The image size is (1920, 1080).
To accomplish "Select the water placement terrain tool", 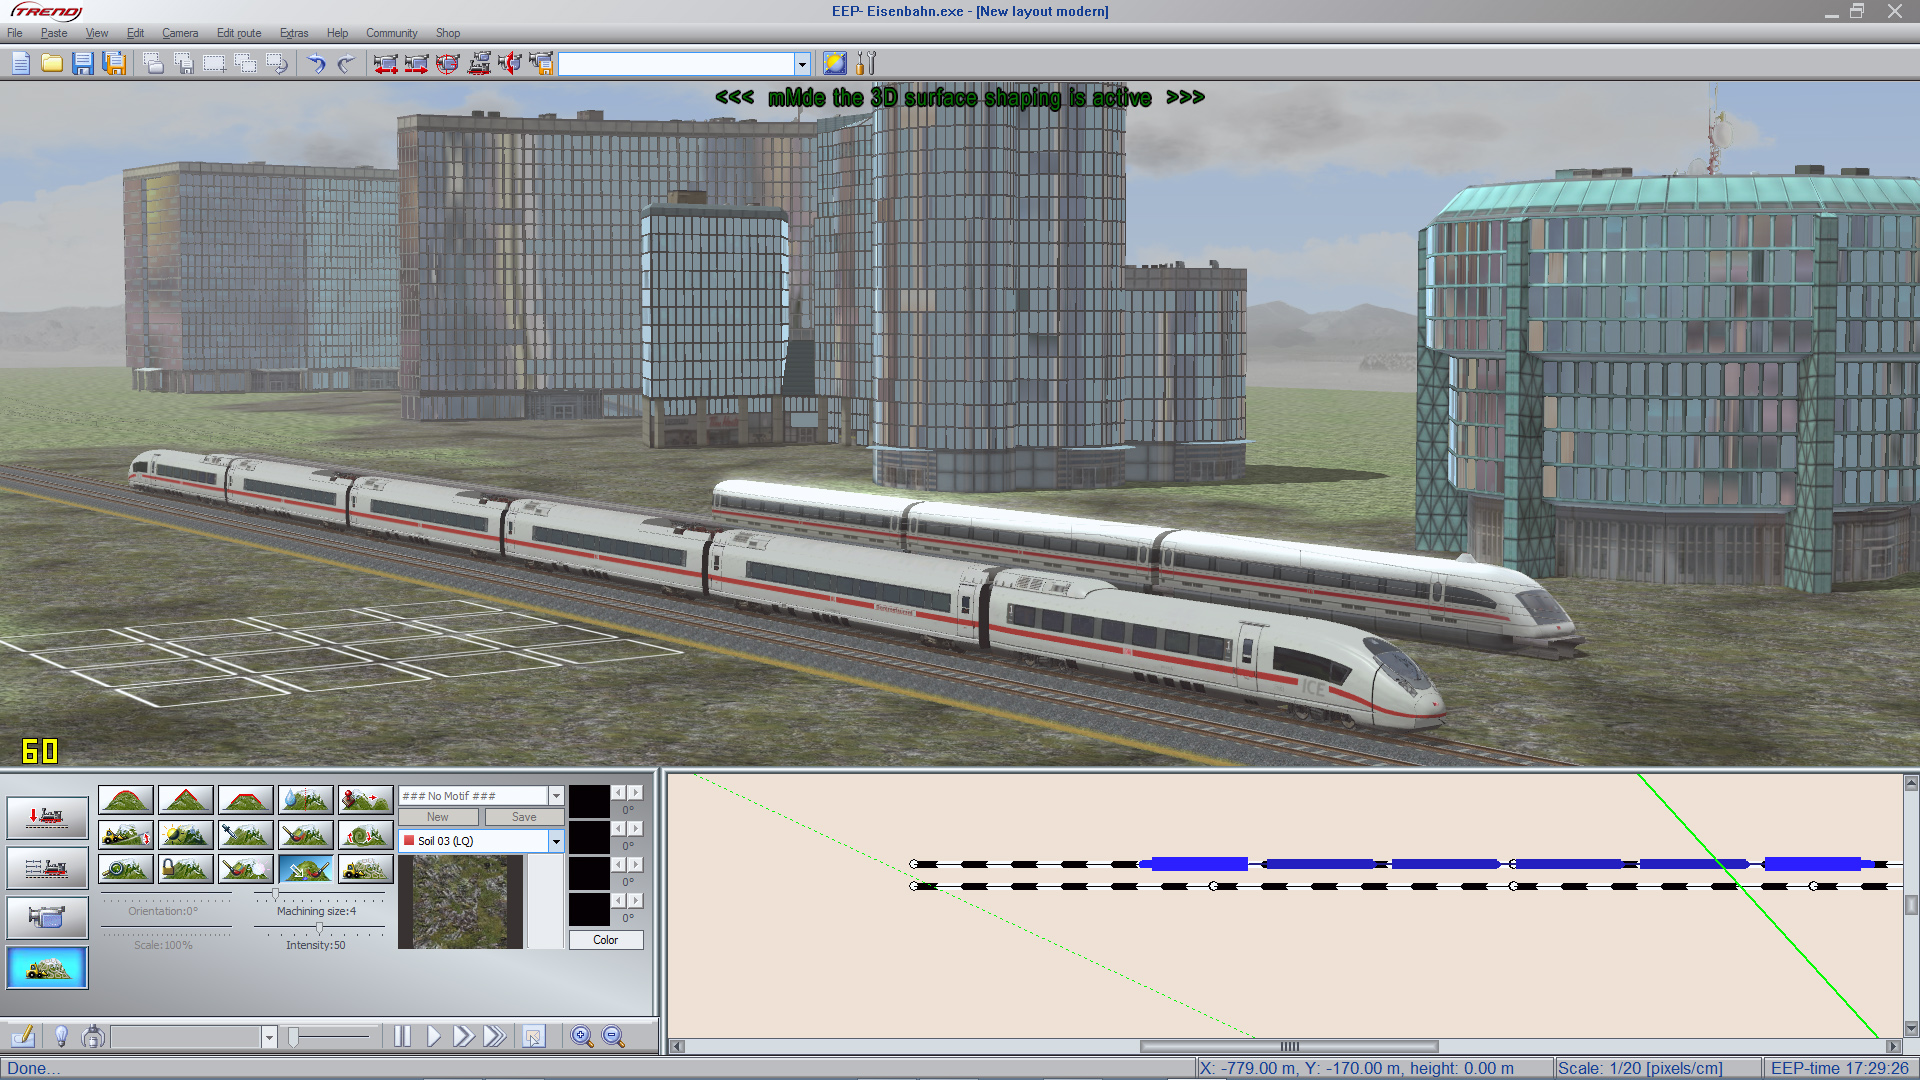I will tap(306, 799).
